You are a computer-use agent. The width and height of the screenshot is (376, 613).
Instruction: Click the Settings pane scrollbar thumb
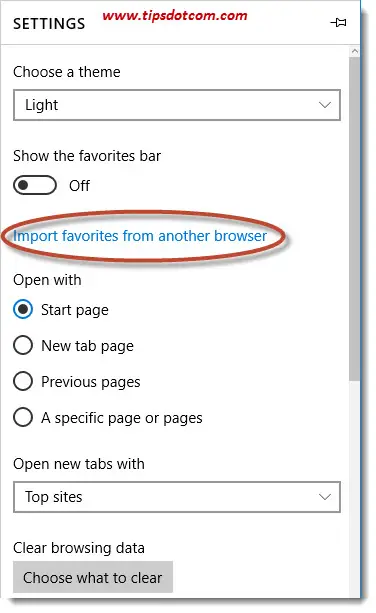click(x=355, y=218)
